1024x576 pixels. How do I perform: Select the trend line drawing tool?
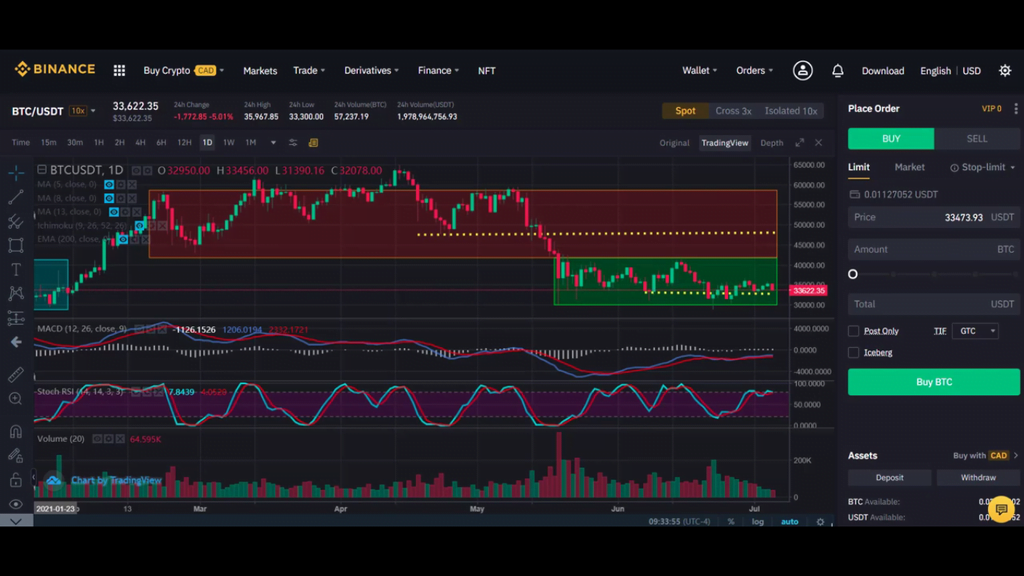click(x=16, y=197)
